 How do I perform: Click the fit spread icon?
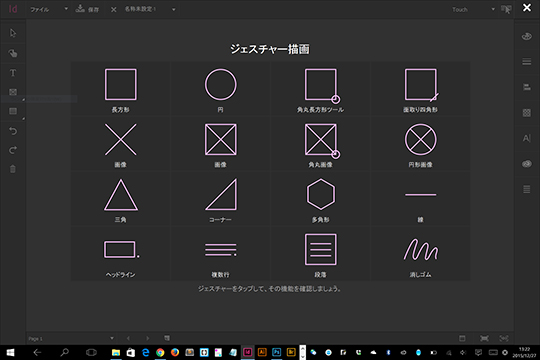point(504,338)
